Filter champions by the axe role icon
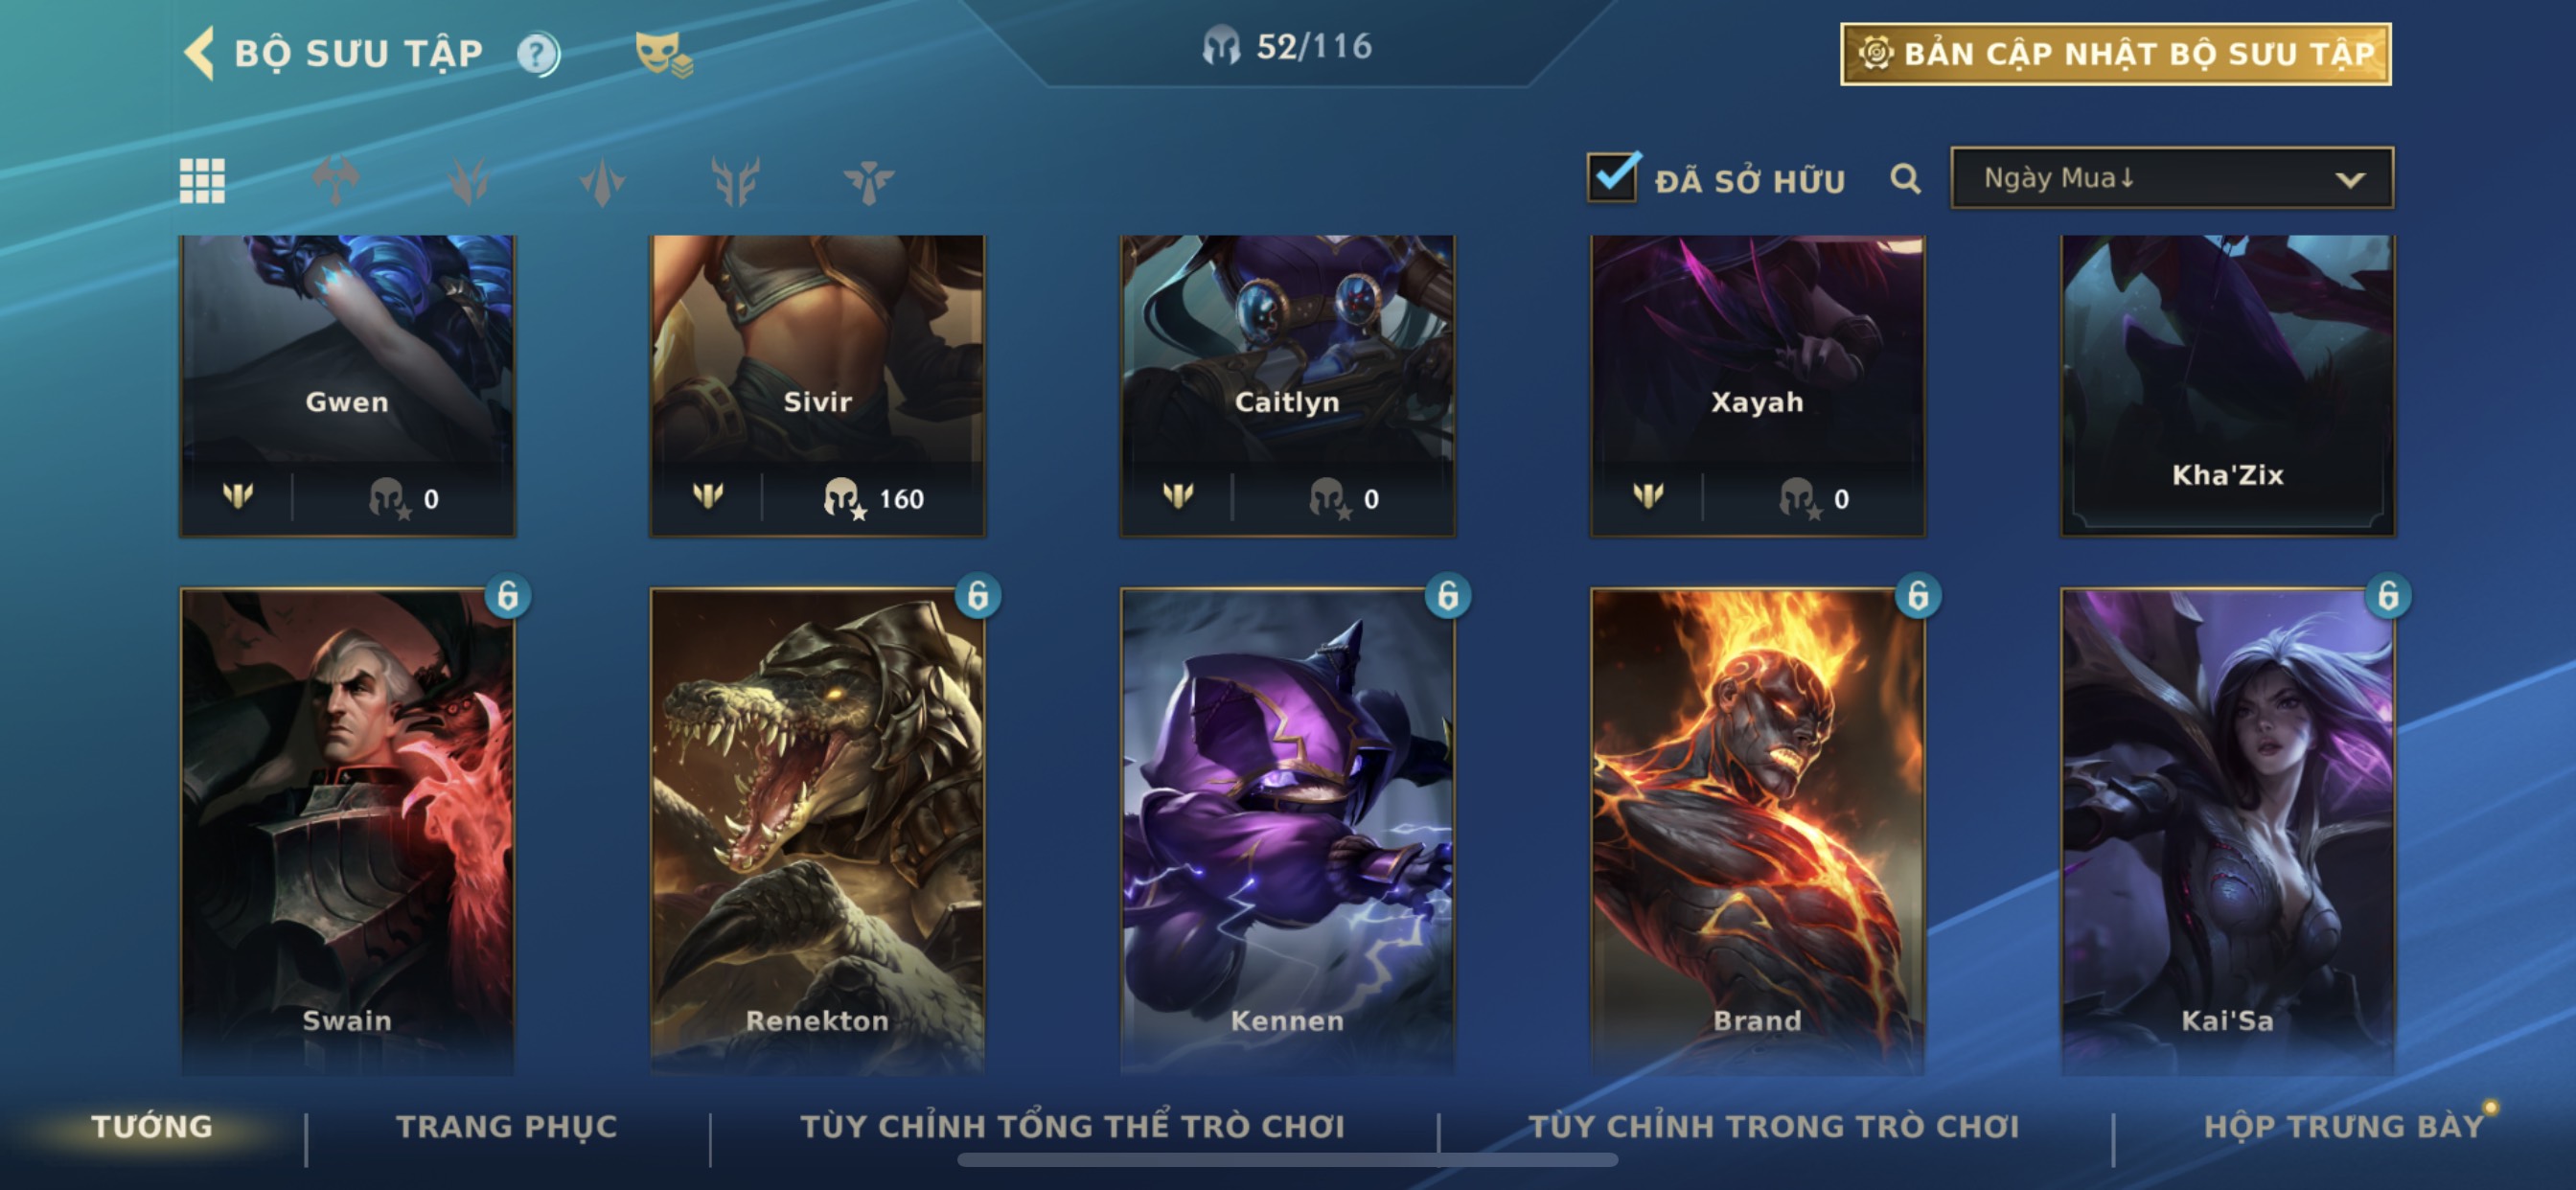This screenshot has height=1190, width=2576. pos(336,181)
